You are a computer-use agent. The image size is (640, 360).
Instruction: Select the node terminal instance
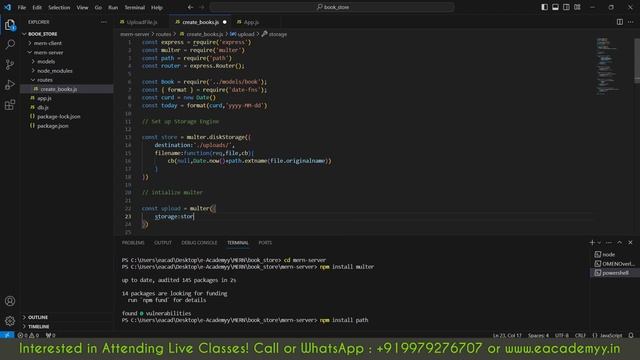point(615,254)
